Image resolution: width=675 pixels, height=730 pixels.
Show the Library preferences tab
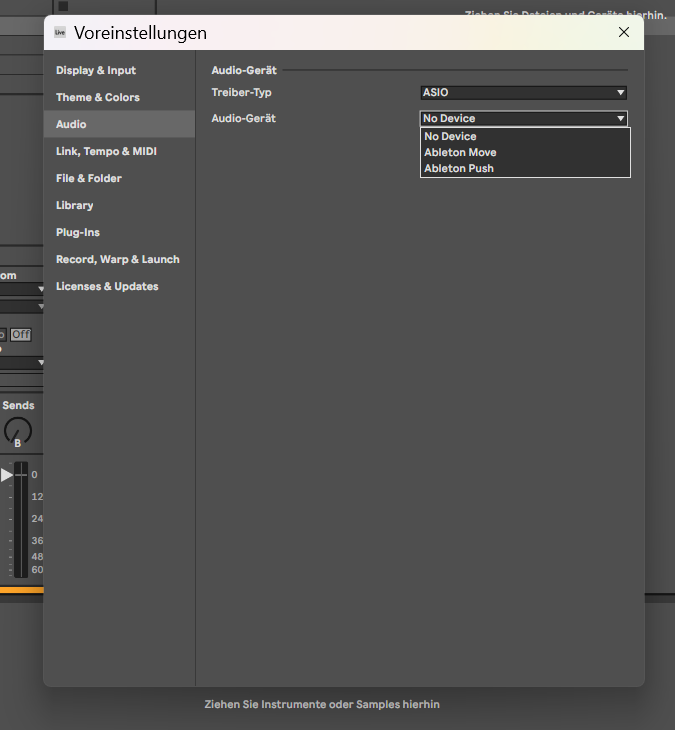(75, 205)
